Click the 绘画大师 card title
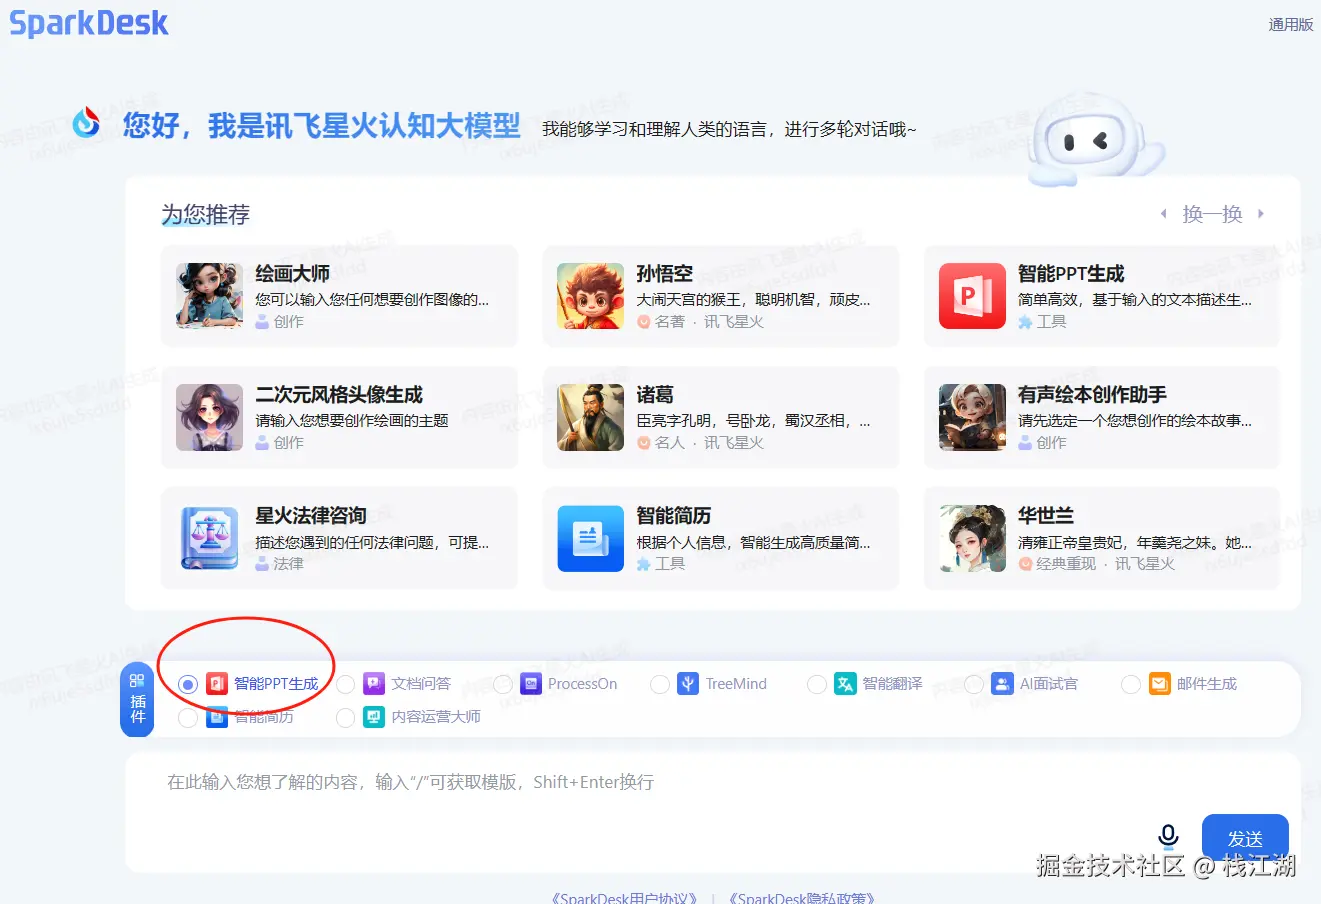This screenshot has width=1321, height=904. click(293, 274)
